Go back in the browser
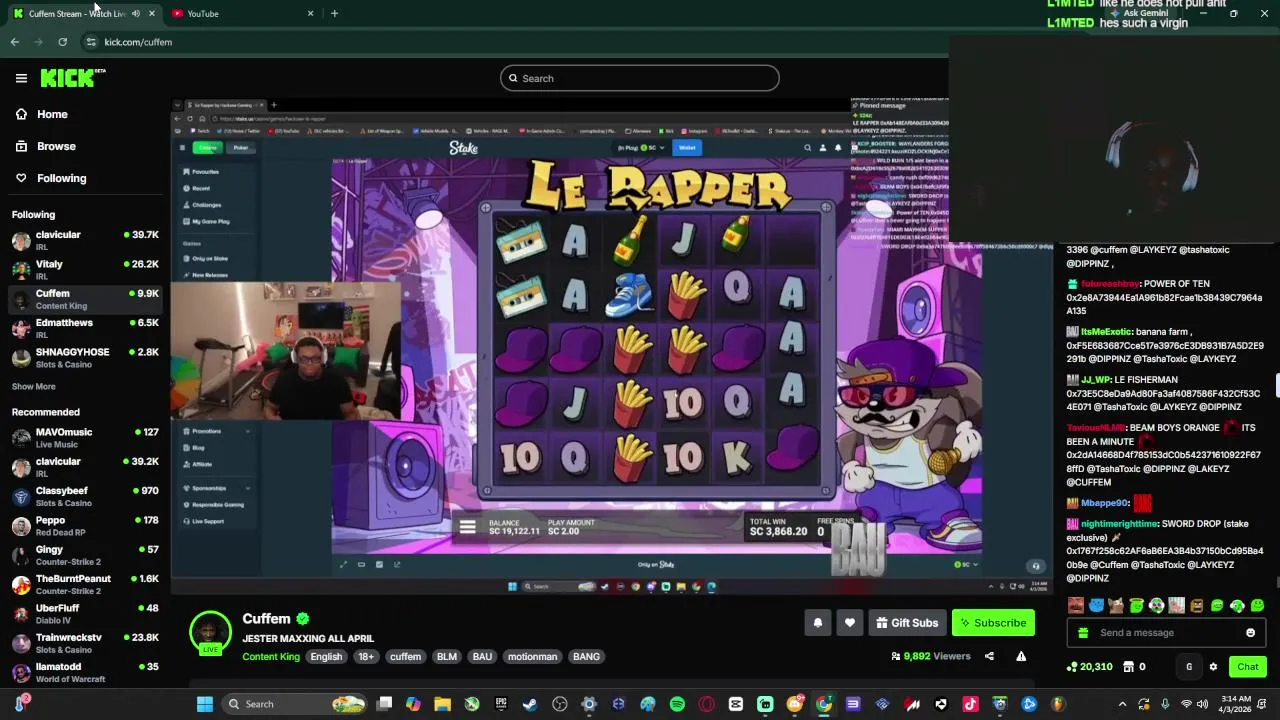The width and height of the screenshot is (1280, 720). [15, 42]
